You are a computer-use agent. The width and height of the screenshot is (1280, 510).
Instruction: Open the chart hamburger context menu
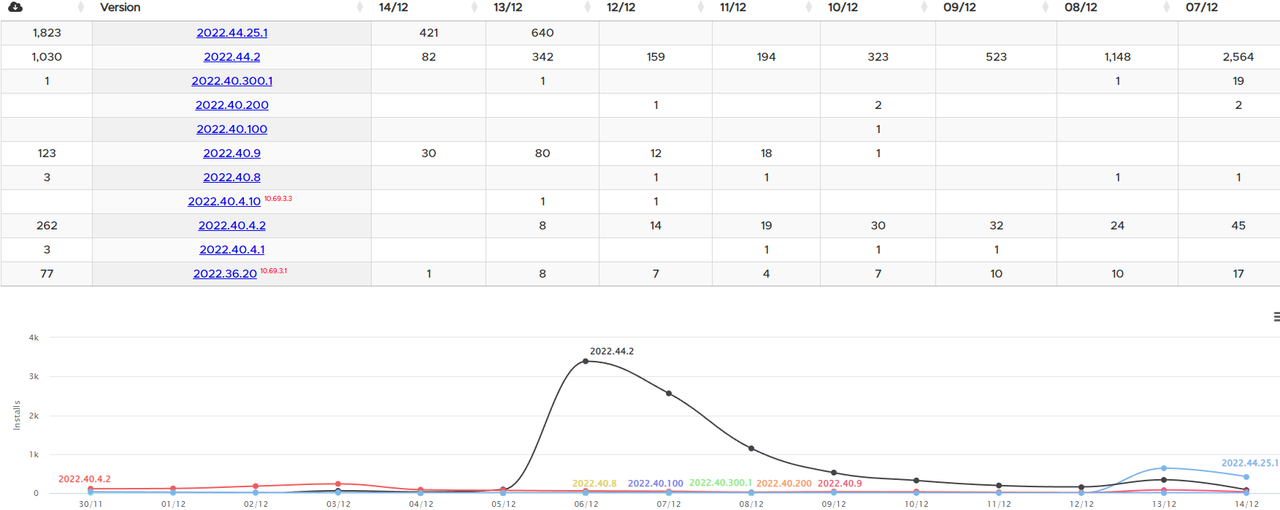1276,317
